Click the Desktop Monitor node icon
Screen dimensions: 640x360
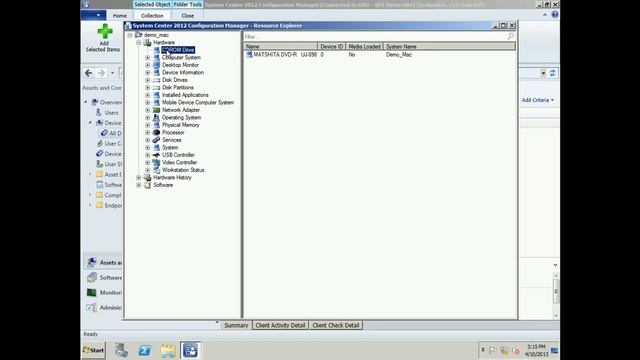point(156,65)
